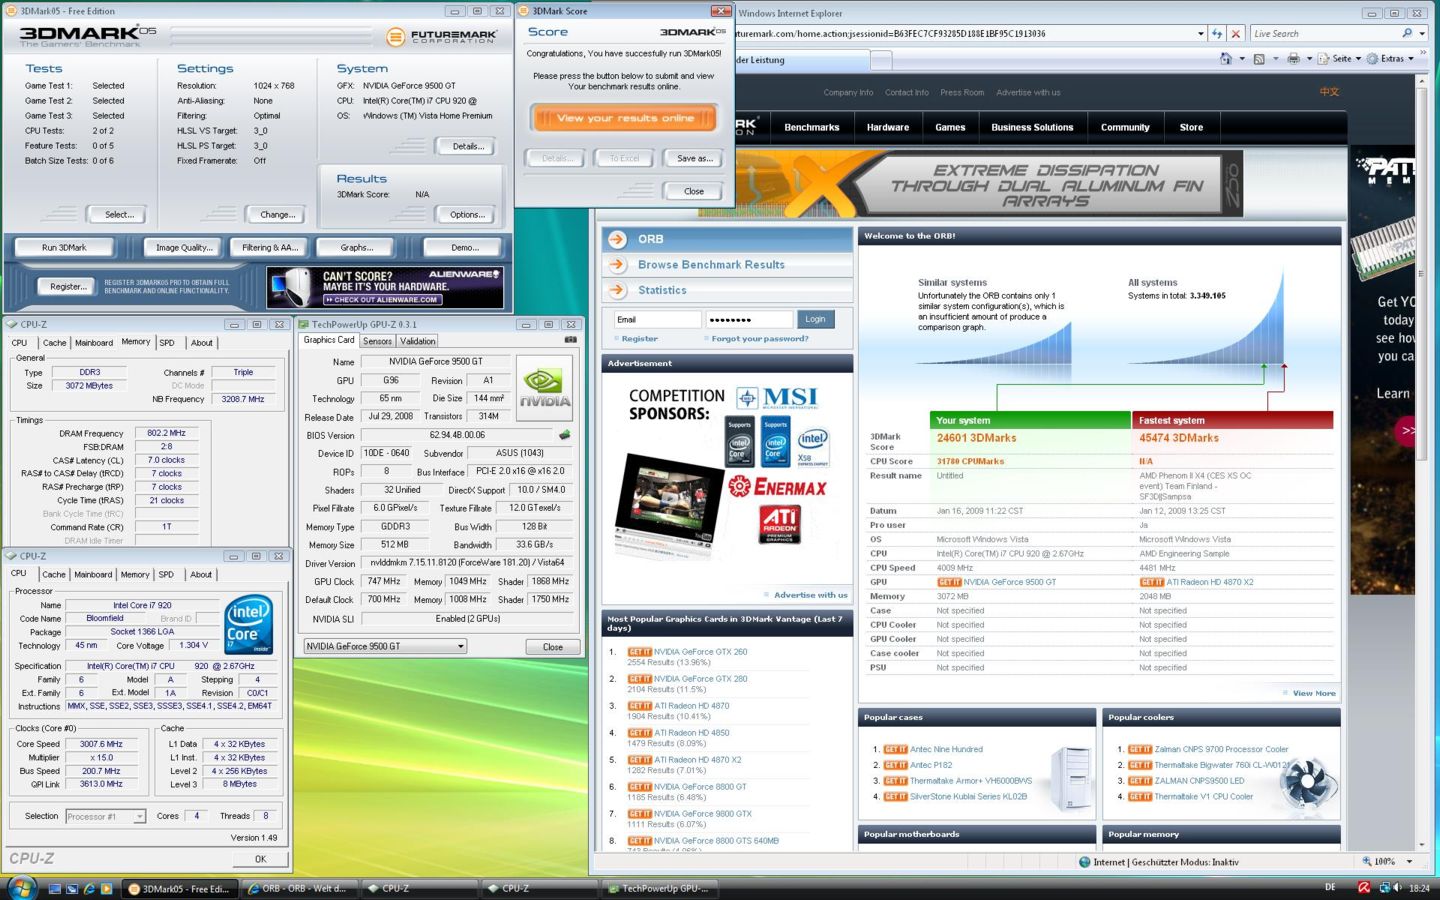Click the IE home page icon
The width and height of the screenshot is (1440, 900).
[1226, 59]
